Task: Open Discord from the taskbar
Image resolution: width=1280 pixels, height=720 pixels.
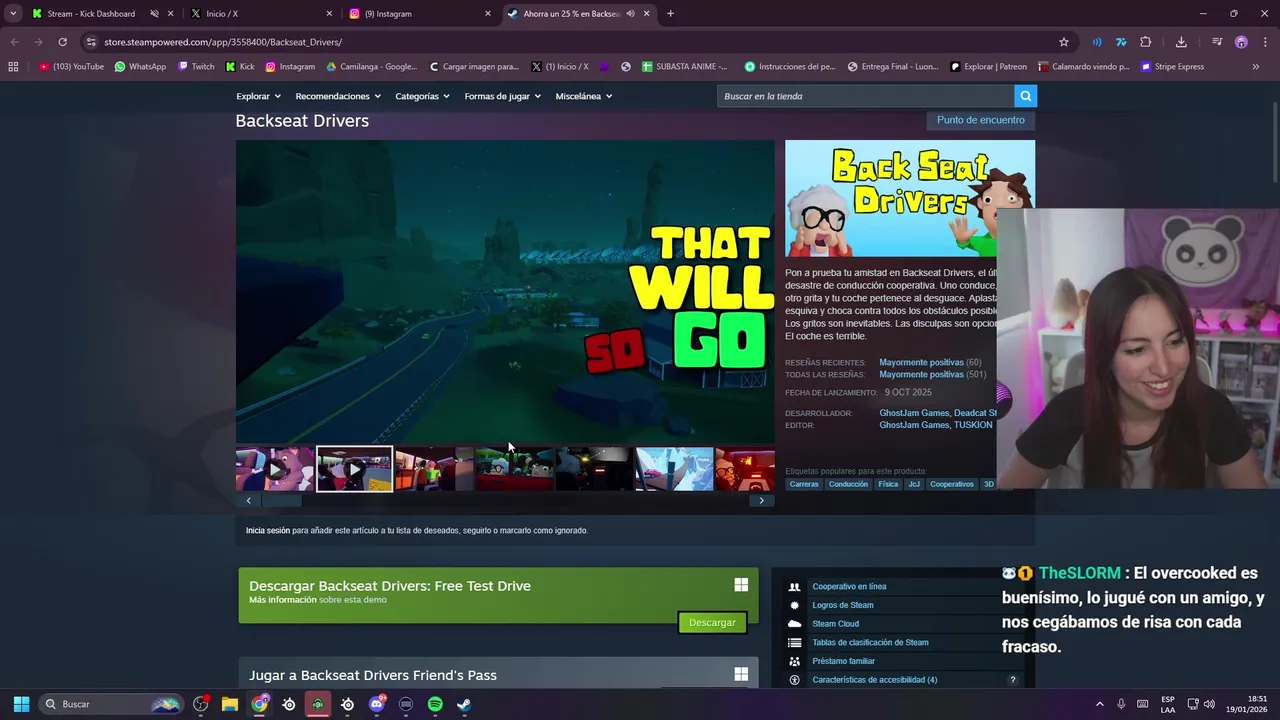Action: [377, 704]
